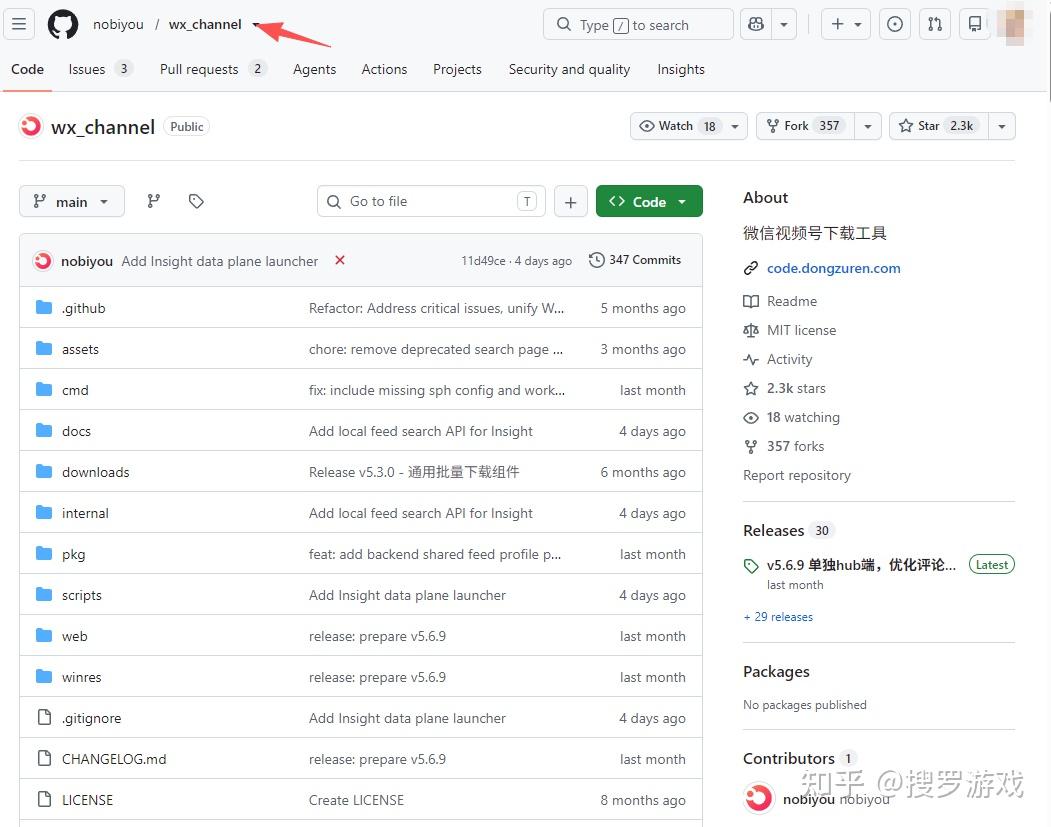Expand Fork options dropdown arrow
Screen dimensions: 1051x827
(x=868, y=126)
